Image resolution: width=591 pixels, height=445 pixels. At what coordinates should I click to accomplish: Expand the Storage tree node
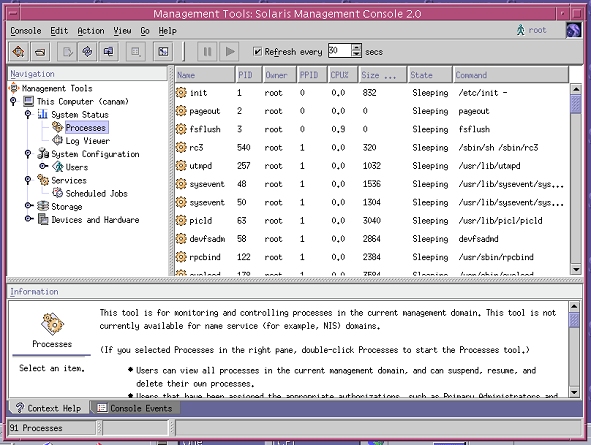pos(29,205)
